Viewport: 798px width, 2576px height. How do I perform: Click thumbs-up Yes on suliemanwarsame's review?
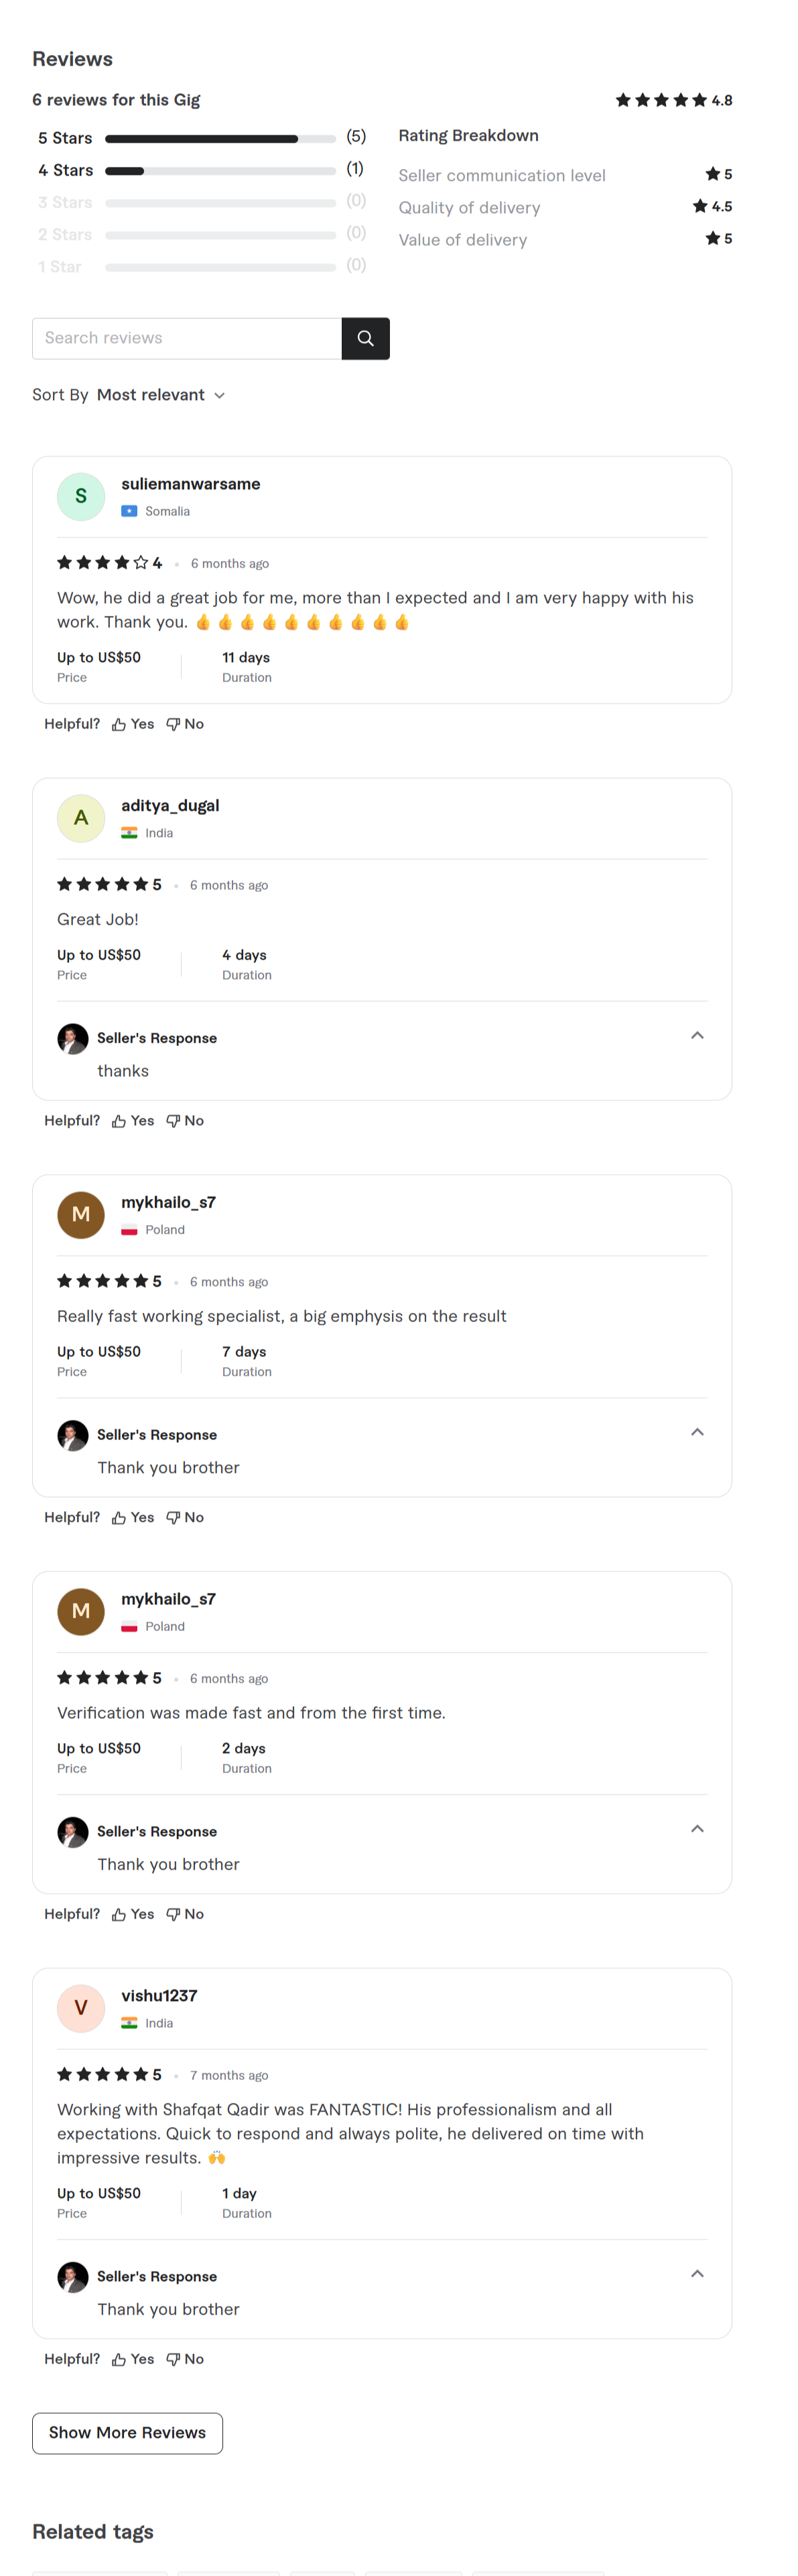(x=133, y=724)
